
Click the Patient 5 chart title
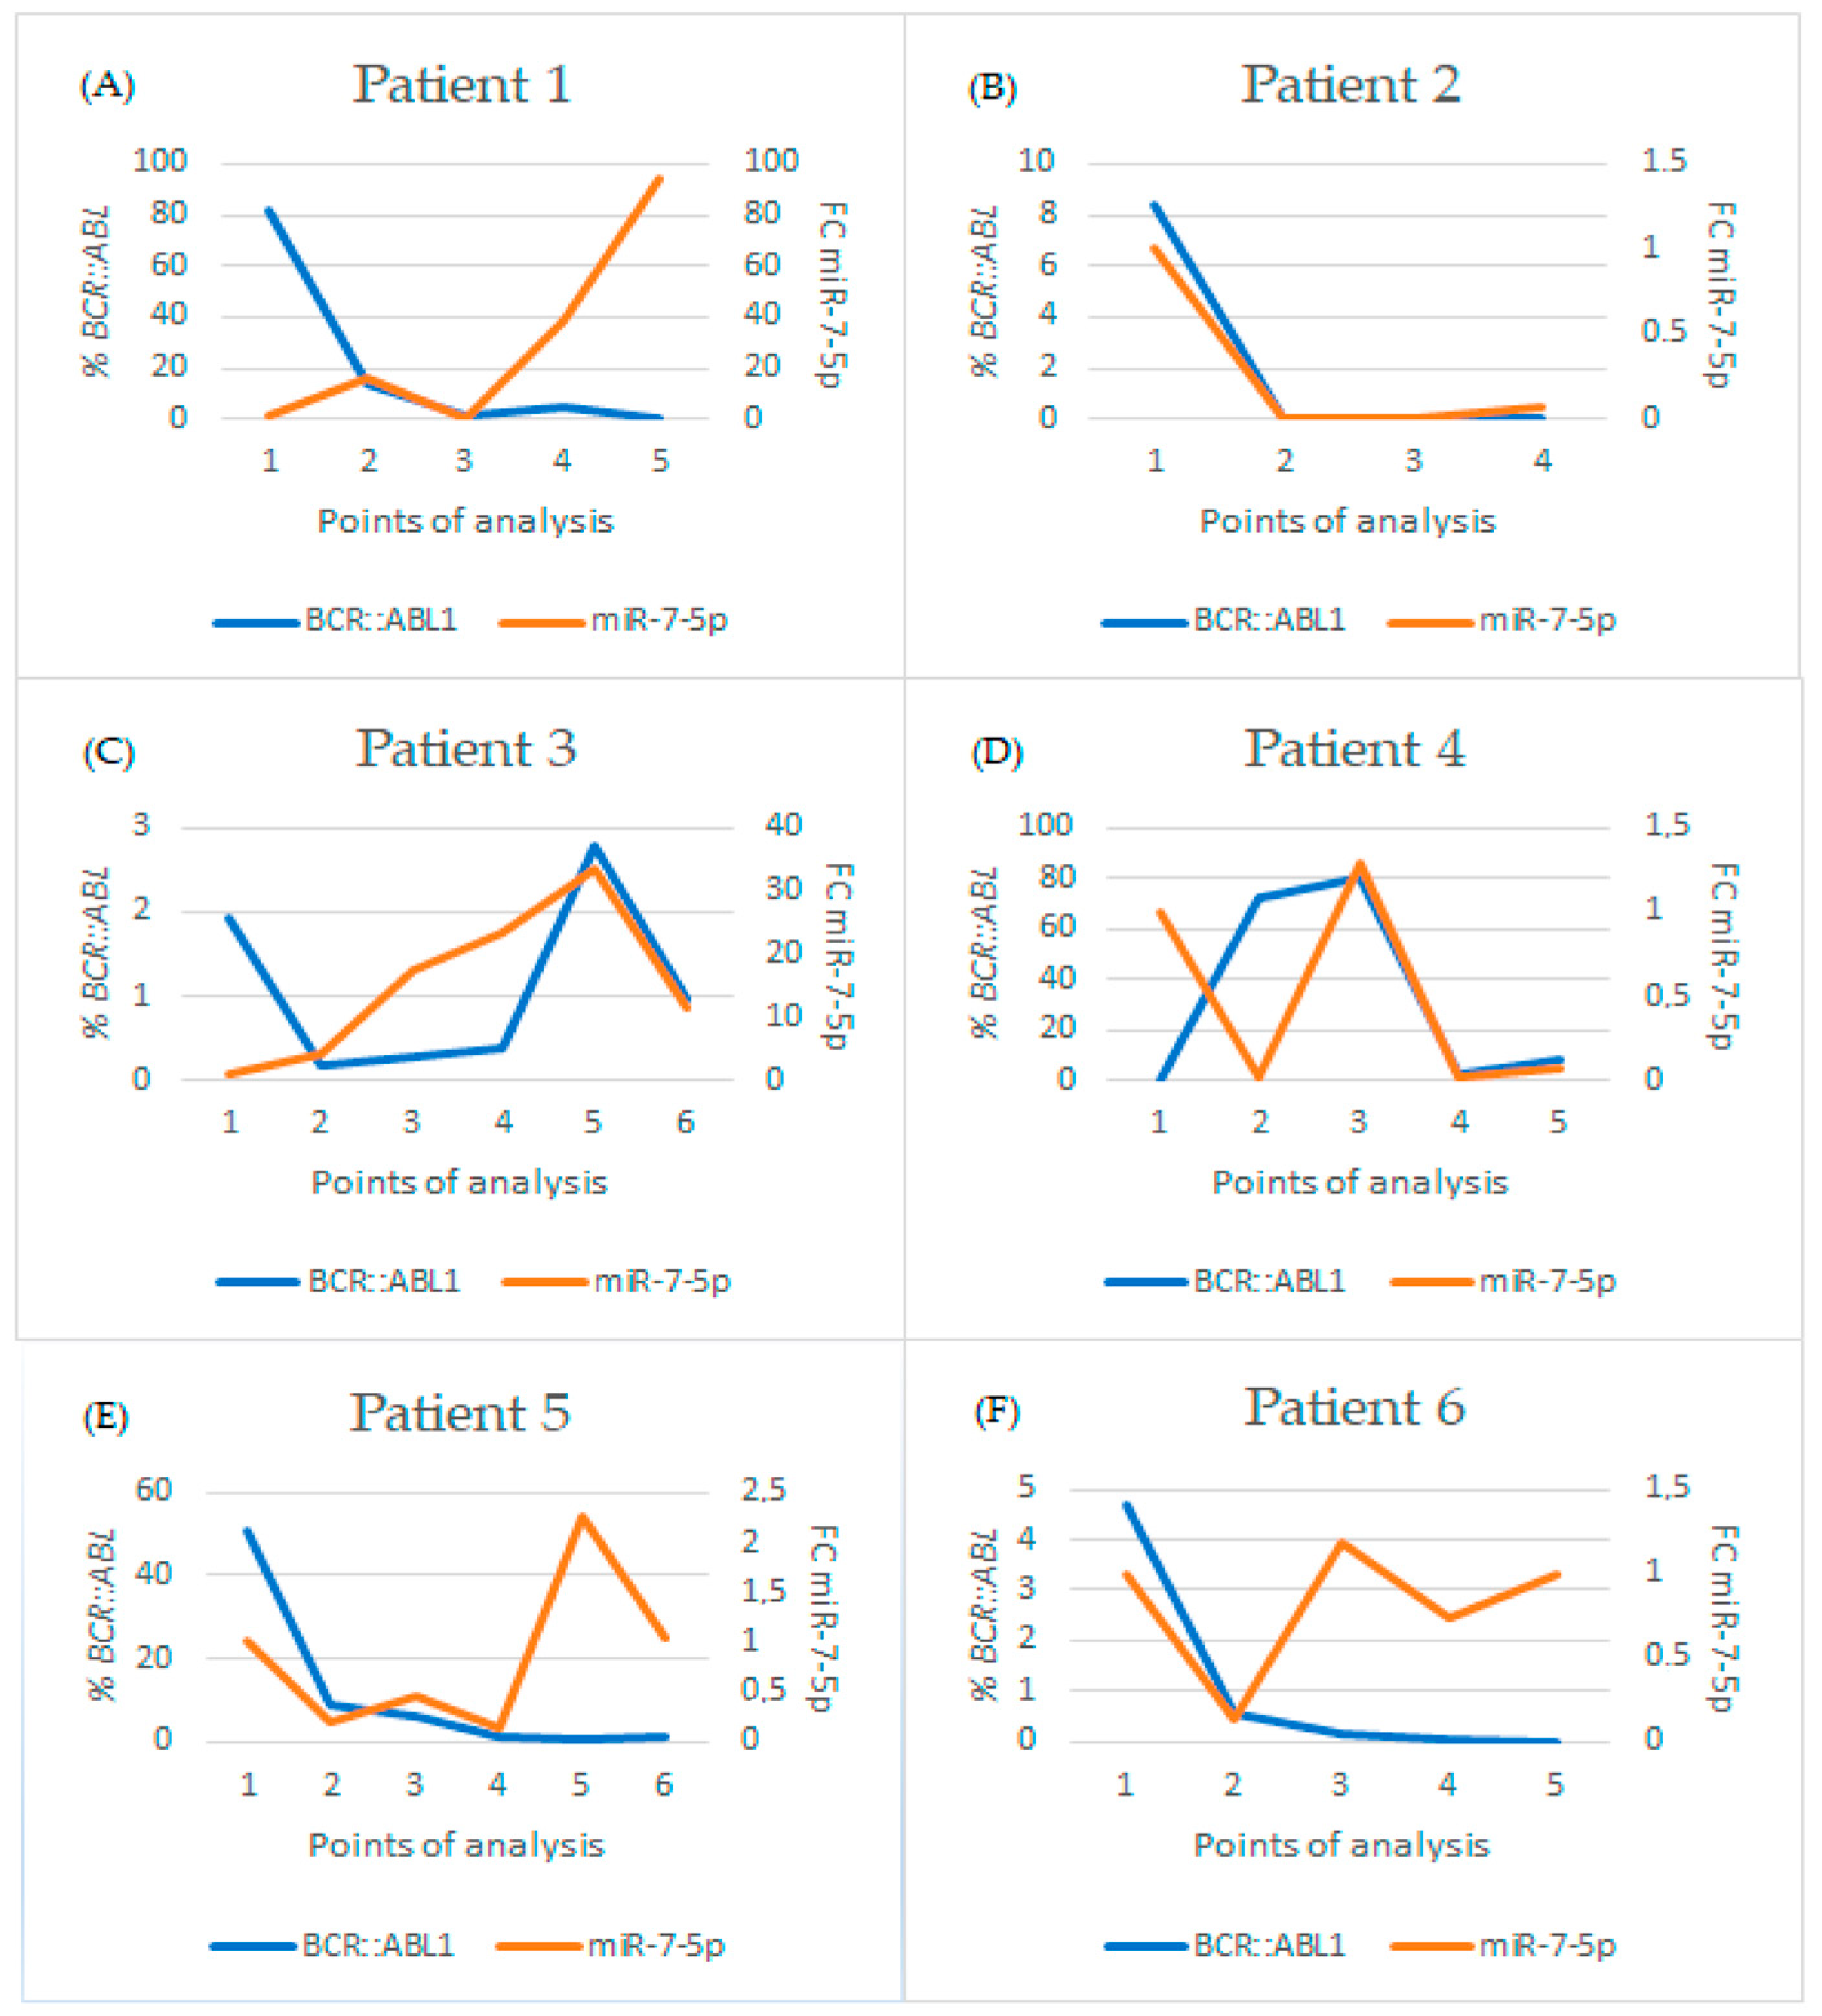460,1413
